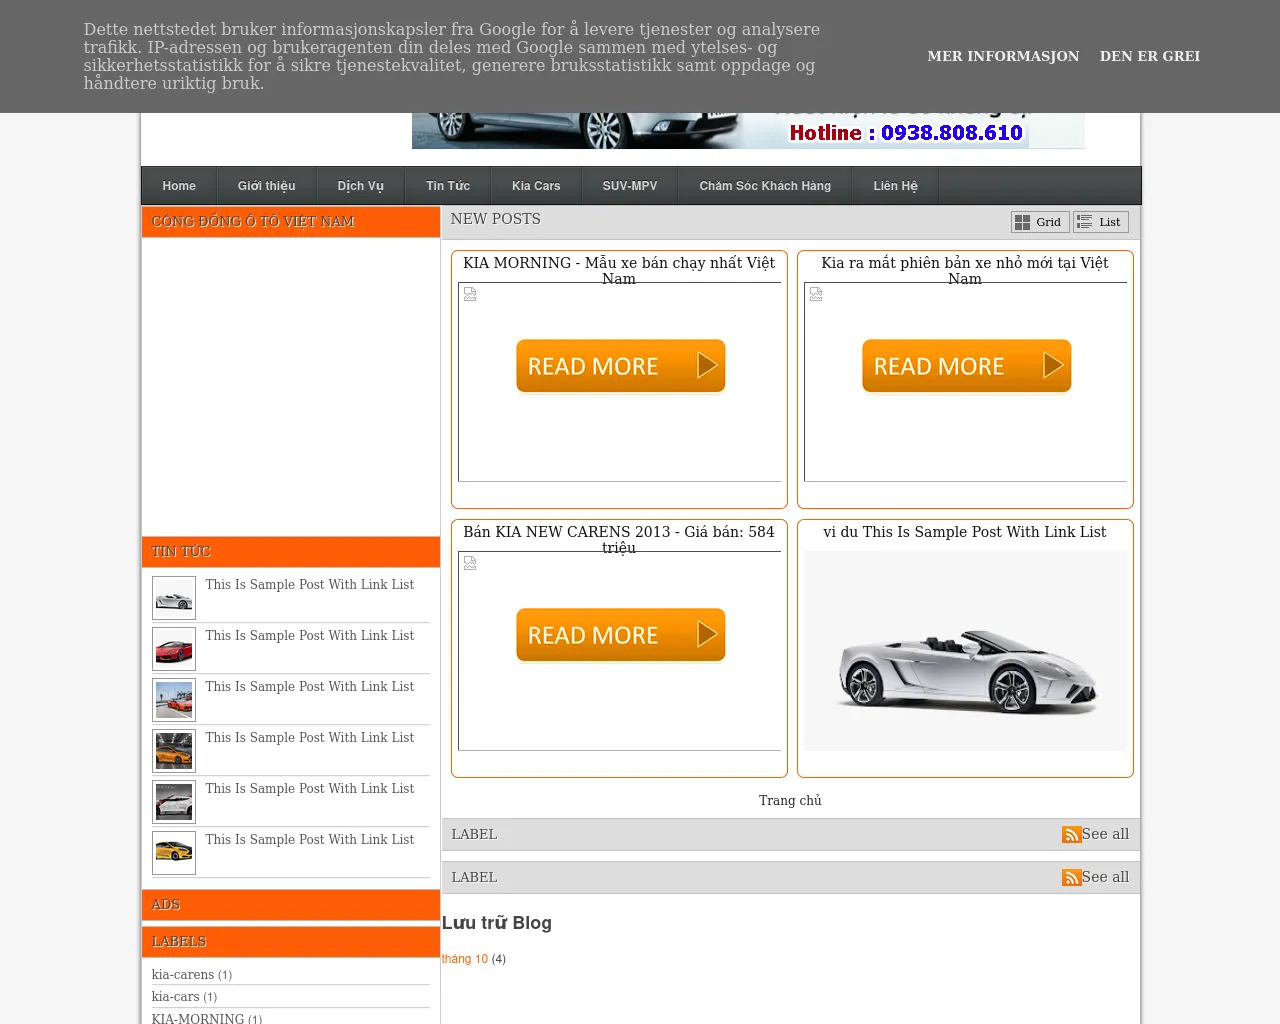
Task: Click the Lưu trữ Blog heading
Action: (497, 923)
